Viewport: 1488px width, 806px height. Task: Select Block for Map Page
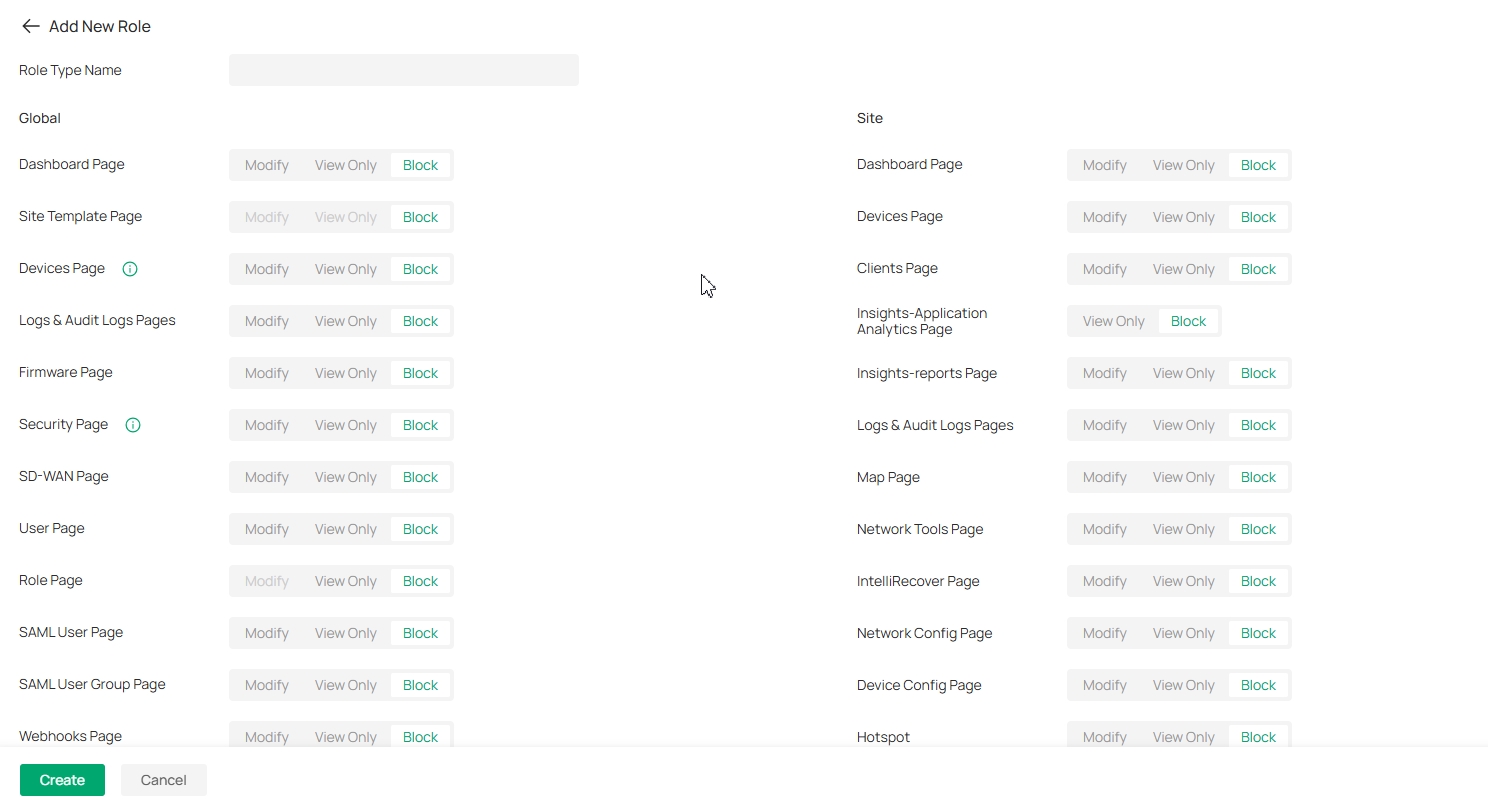1258,477
